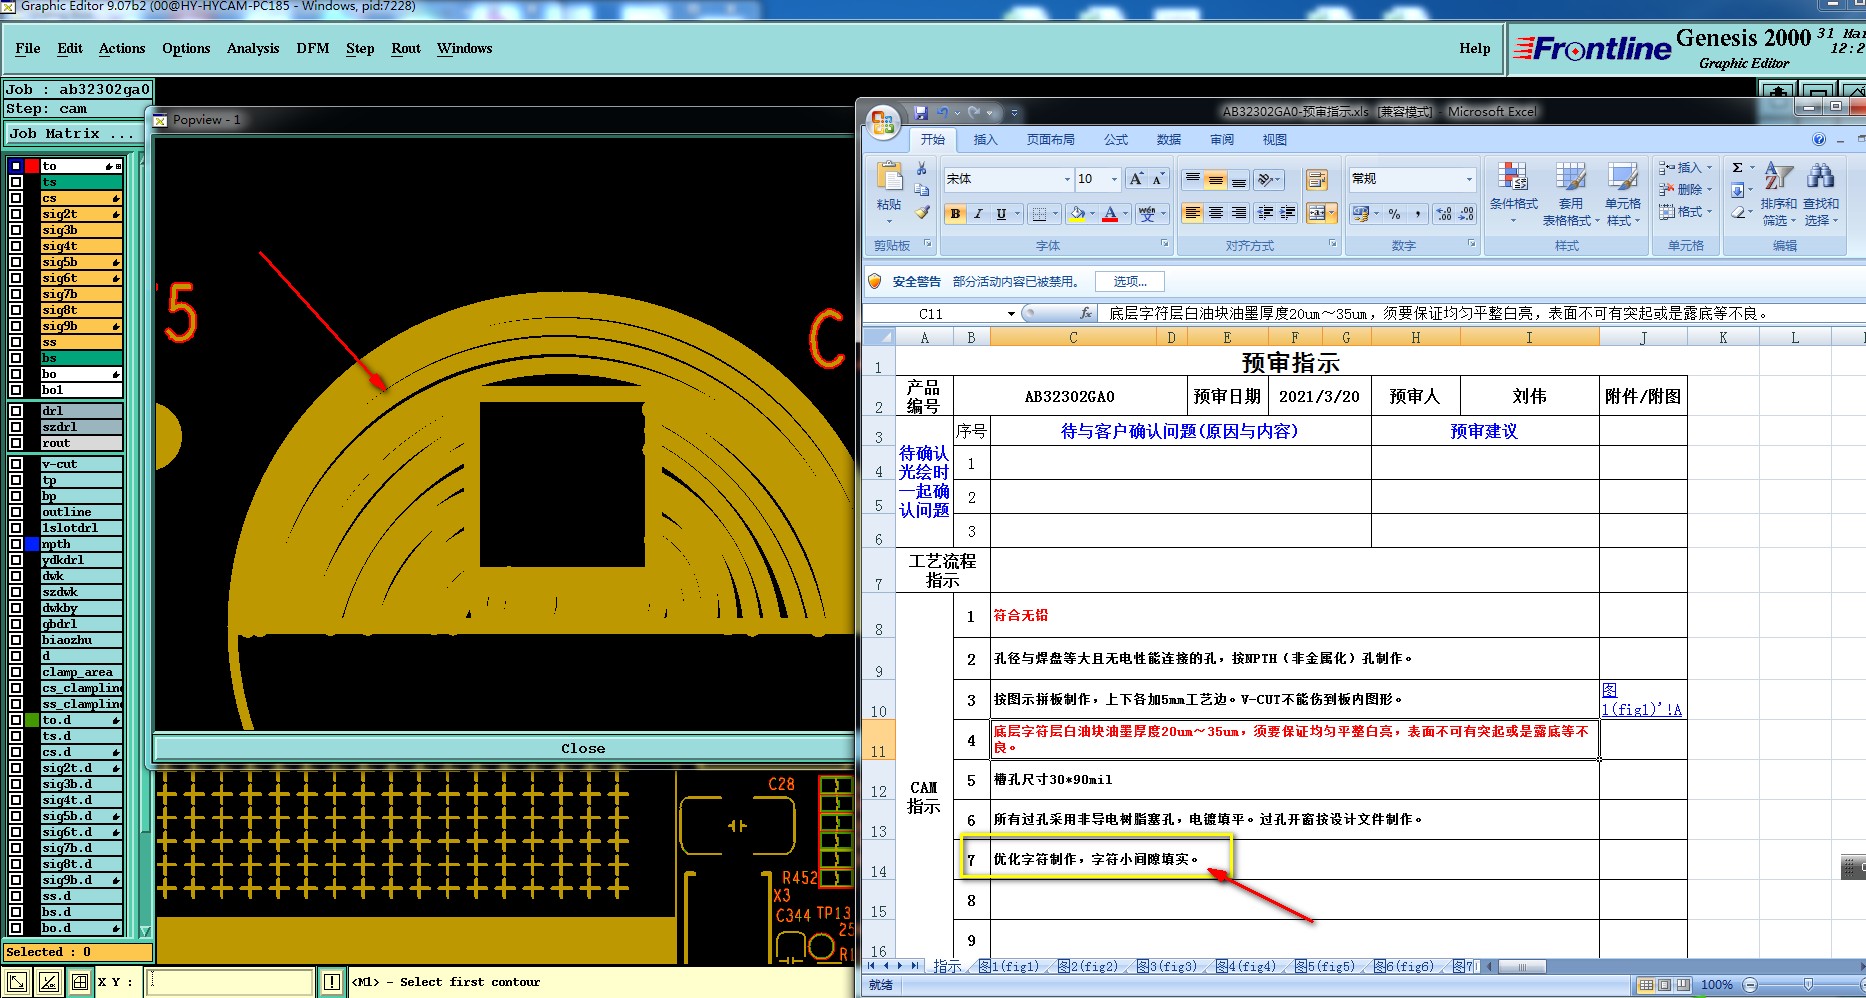Switch to the 页面布局 ribbon tab

click(x=1050, y=140)
